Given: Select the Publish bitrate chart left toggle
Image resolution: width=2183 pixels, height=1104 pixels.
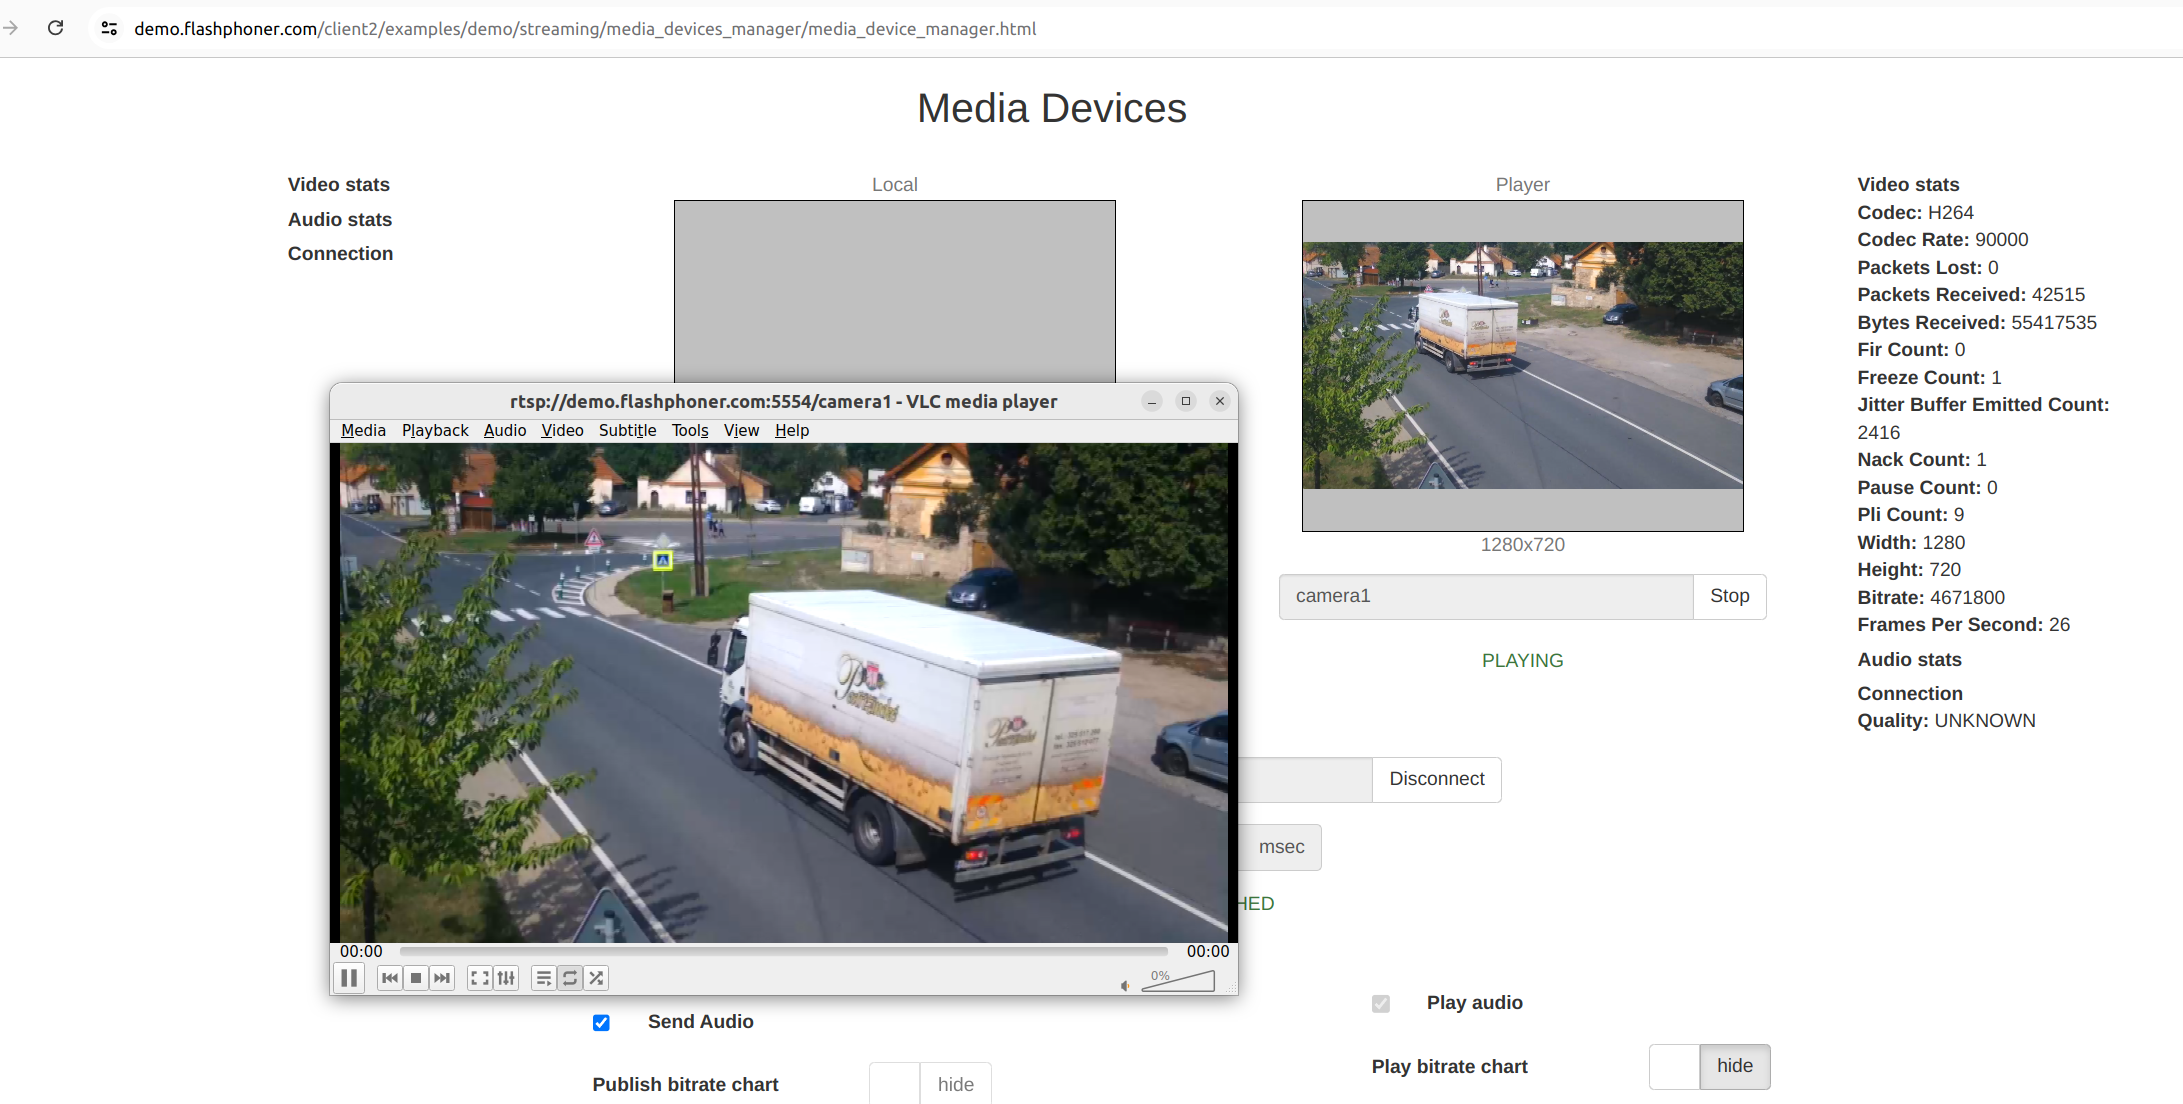Looking at the screenshot, I should point(894,1084).
